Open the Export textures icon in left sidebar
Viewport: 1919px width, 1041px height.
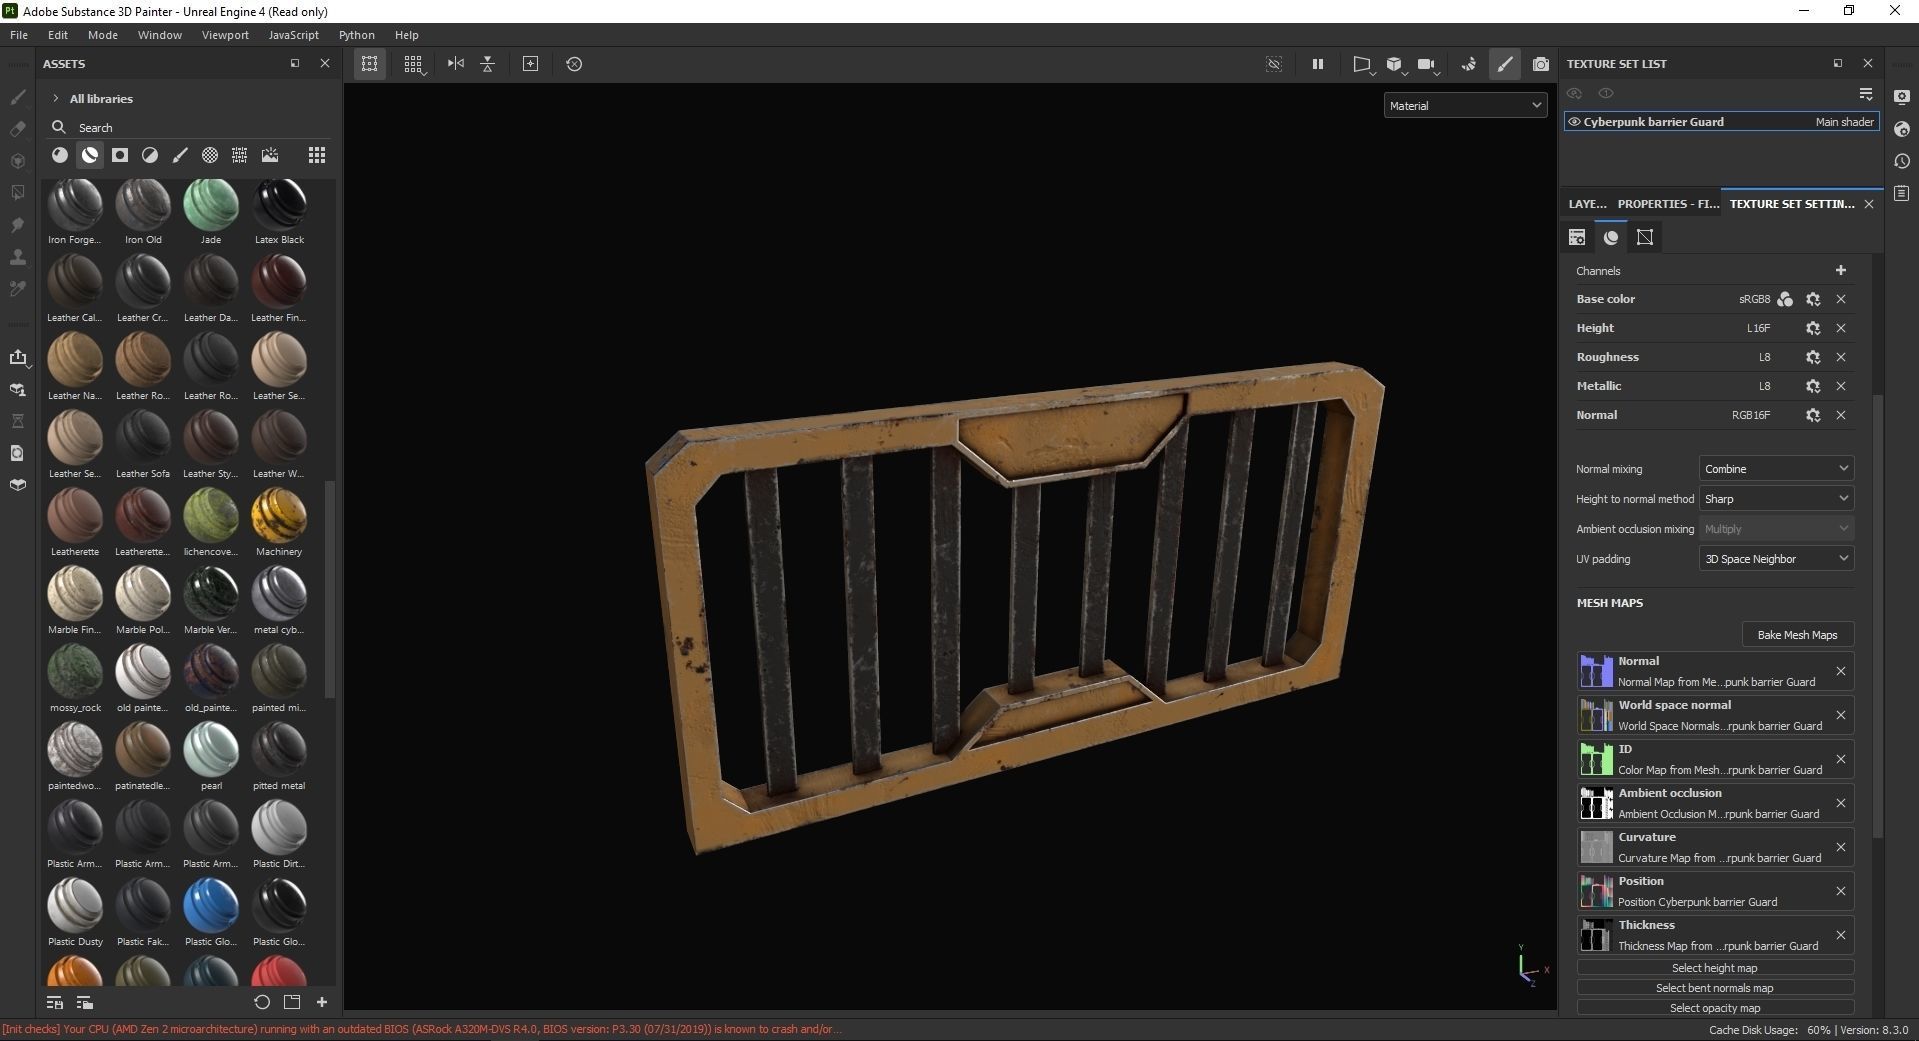point(18,357)
